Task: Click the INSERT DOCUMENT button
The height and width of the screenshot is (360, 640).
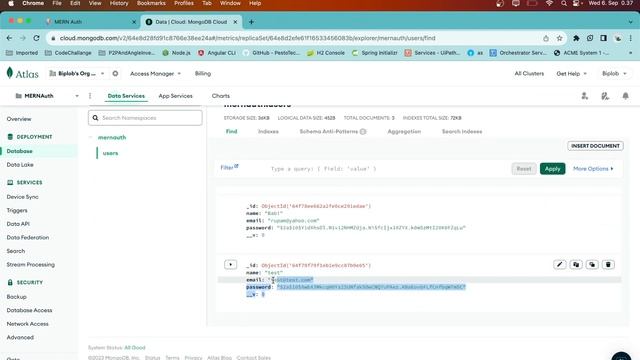Action: pyautogui.click(x=595, y=146)
